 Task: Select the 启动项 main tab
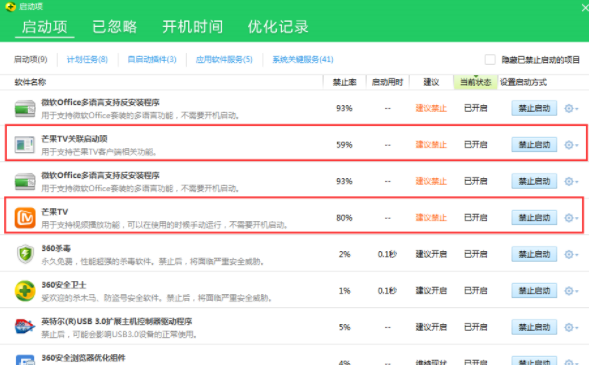click(x=45, y=27)
